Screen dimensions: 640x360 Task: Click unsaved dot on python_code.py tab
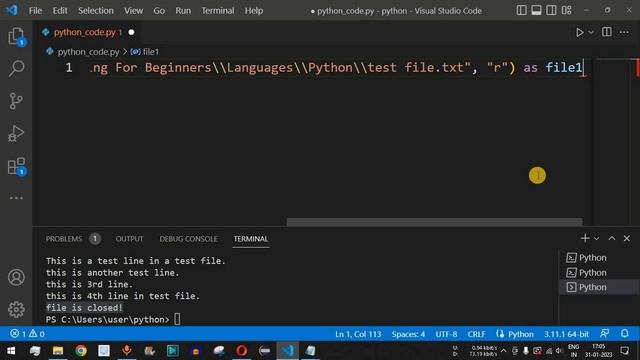pyautogui.click(x=131, y=32)
